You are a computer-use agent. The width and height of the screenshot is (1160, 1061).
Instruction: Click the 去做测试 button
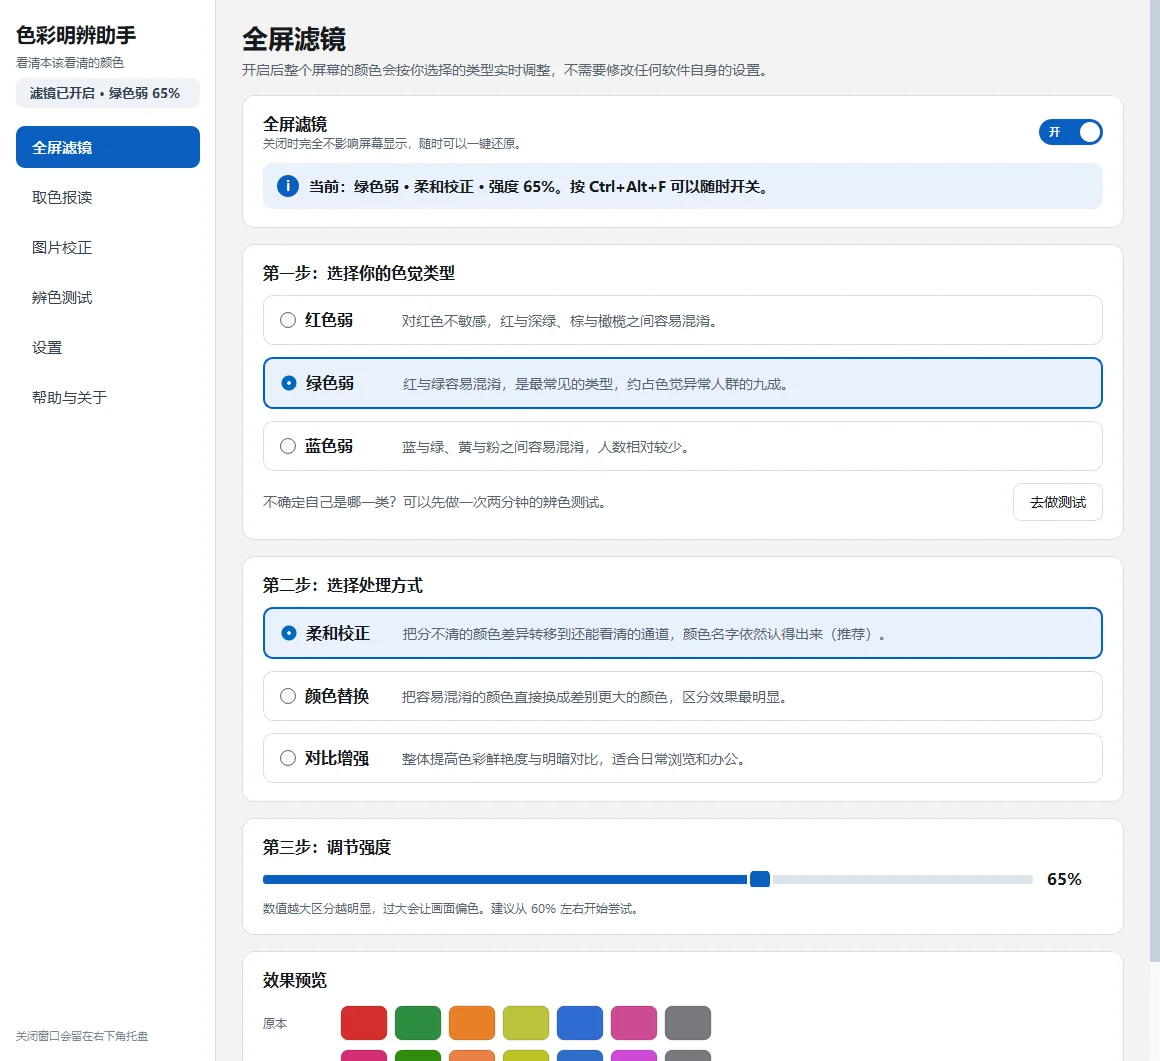[1057, 502]
